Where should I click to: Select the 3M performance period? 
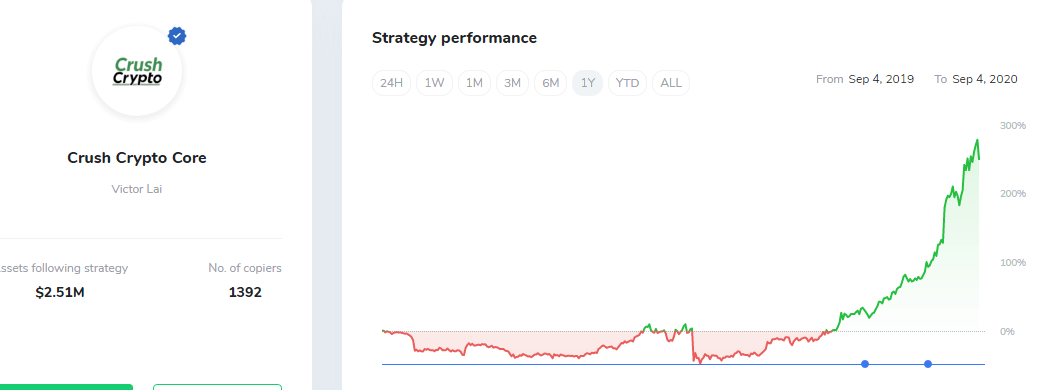click(x=512, y=83)
